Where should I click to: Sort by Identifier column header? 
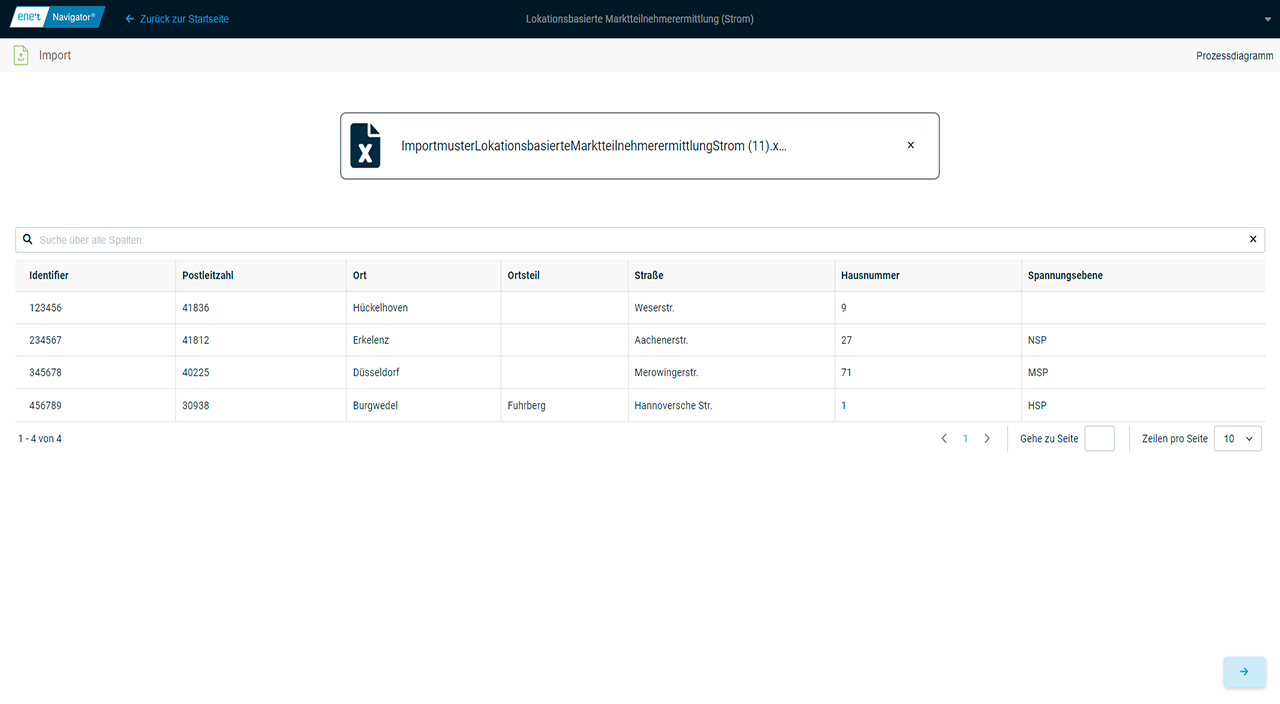[x=49, y=276]
